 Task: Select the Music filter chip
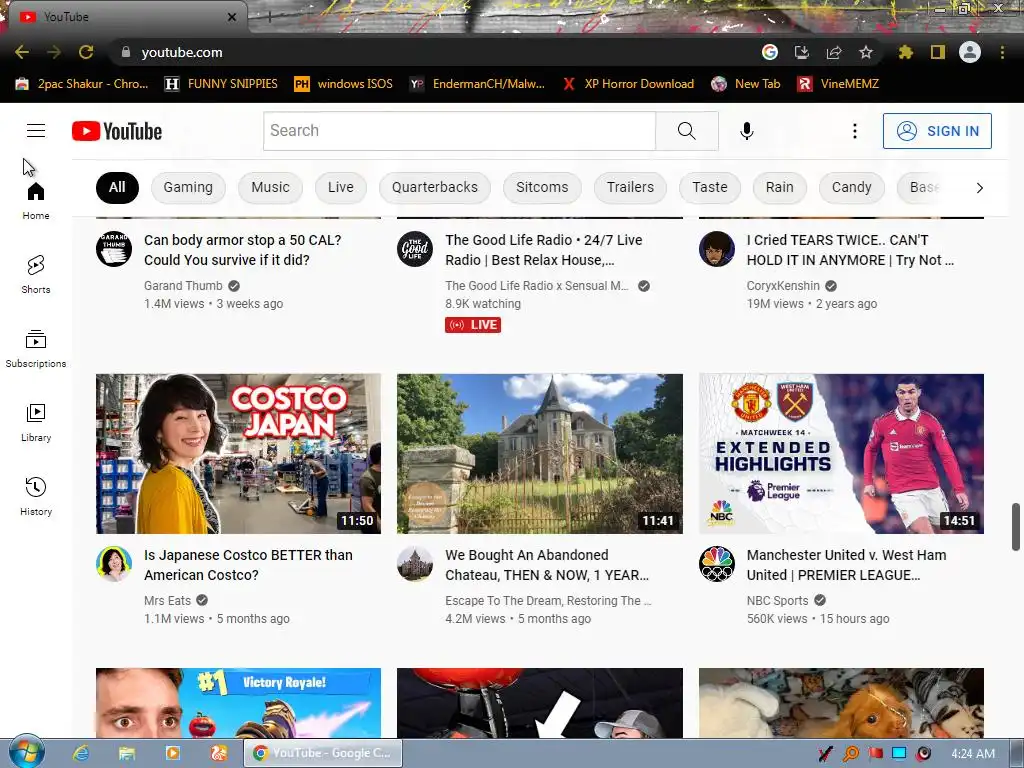270,187
